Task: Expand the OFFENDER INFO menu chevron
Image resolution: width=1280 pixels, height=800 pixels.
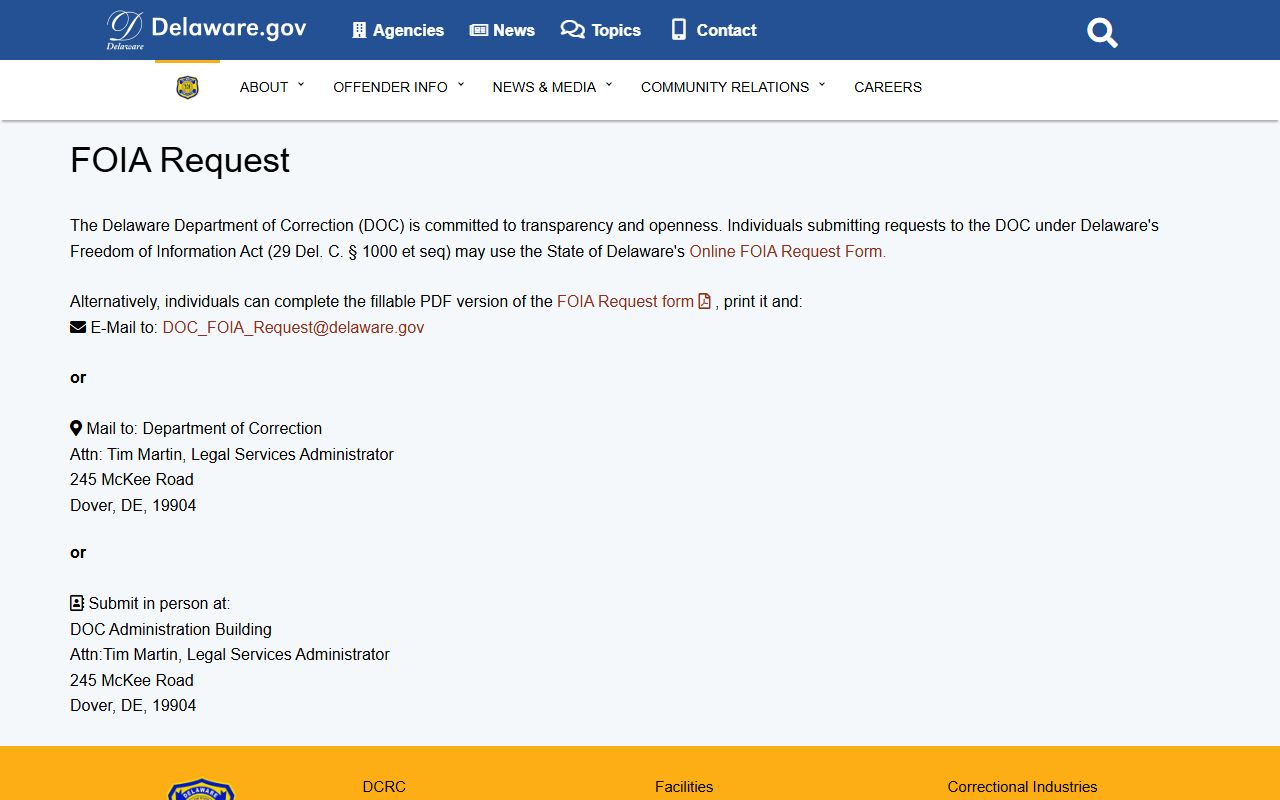Action: 461,85
